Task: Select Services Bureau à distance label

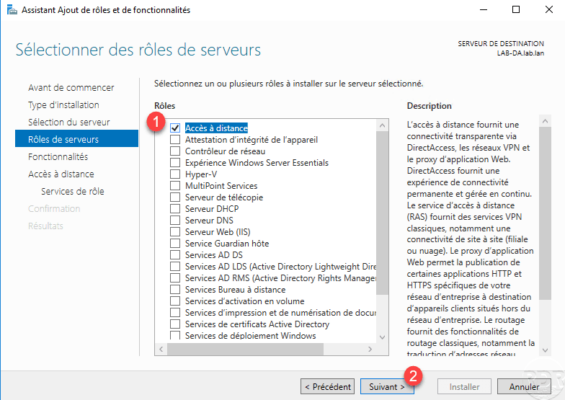Action: [235, 289]
